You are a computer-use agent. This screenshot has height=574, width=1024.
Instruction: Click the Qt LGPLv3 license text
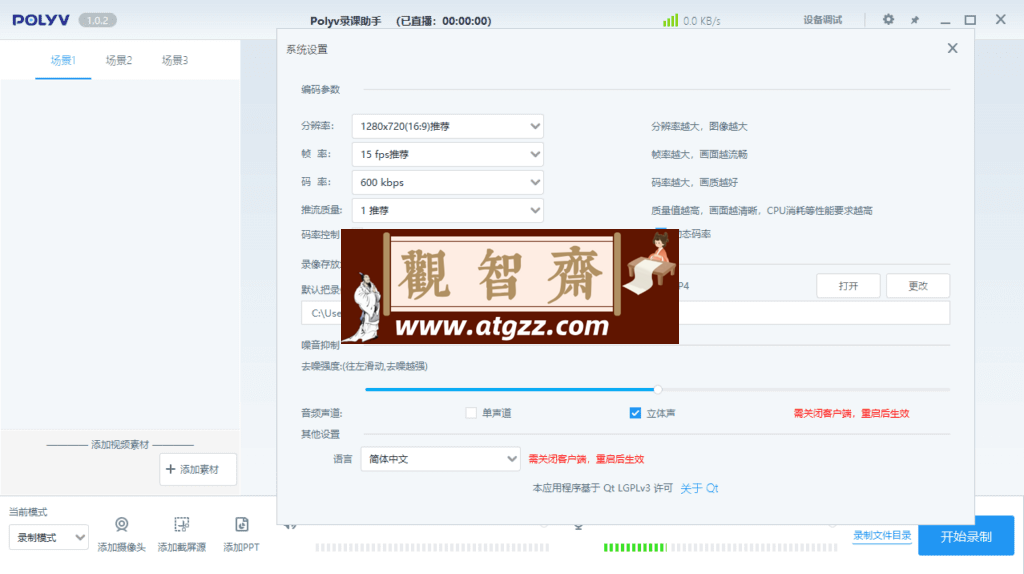(602, 488)
